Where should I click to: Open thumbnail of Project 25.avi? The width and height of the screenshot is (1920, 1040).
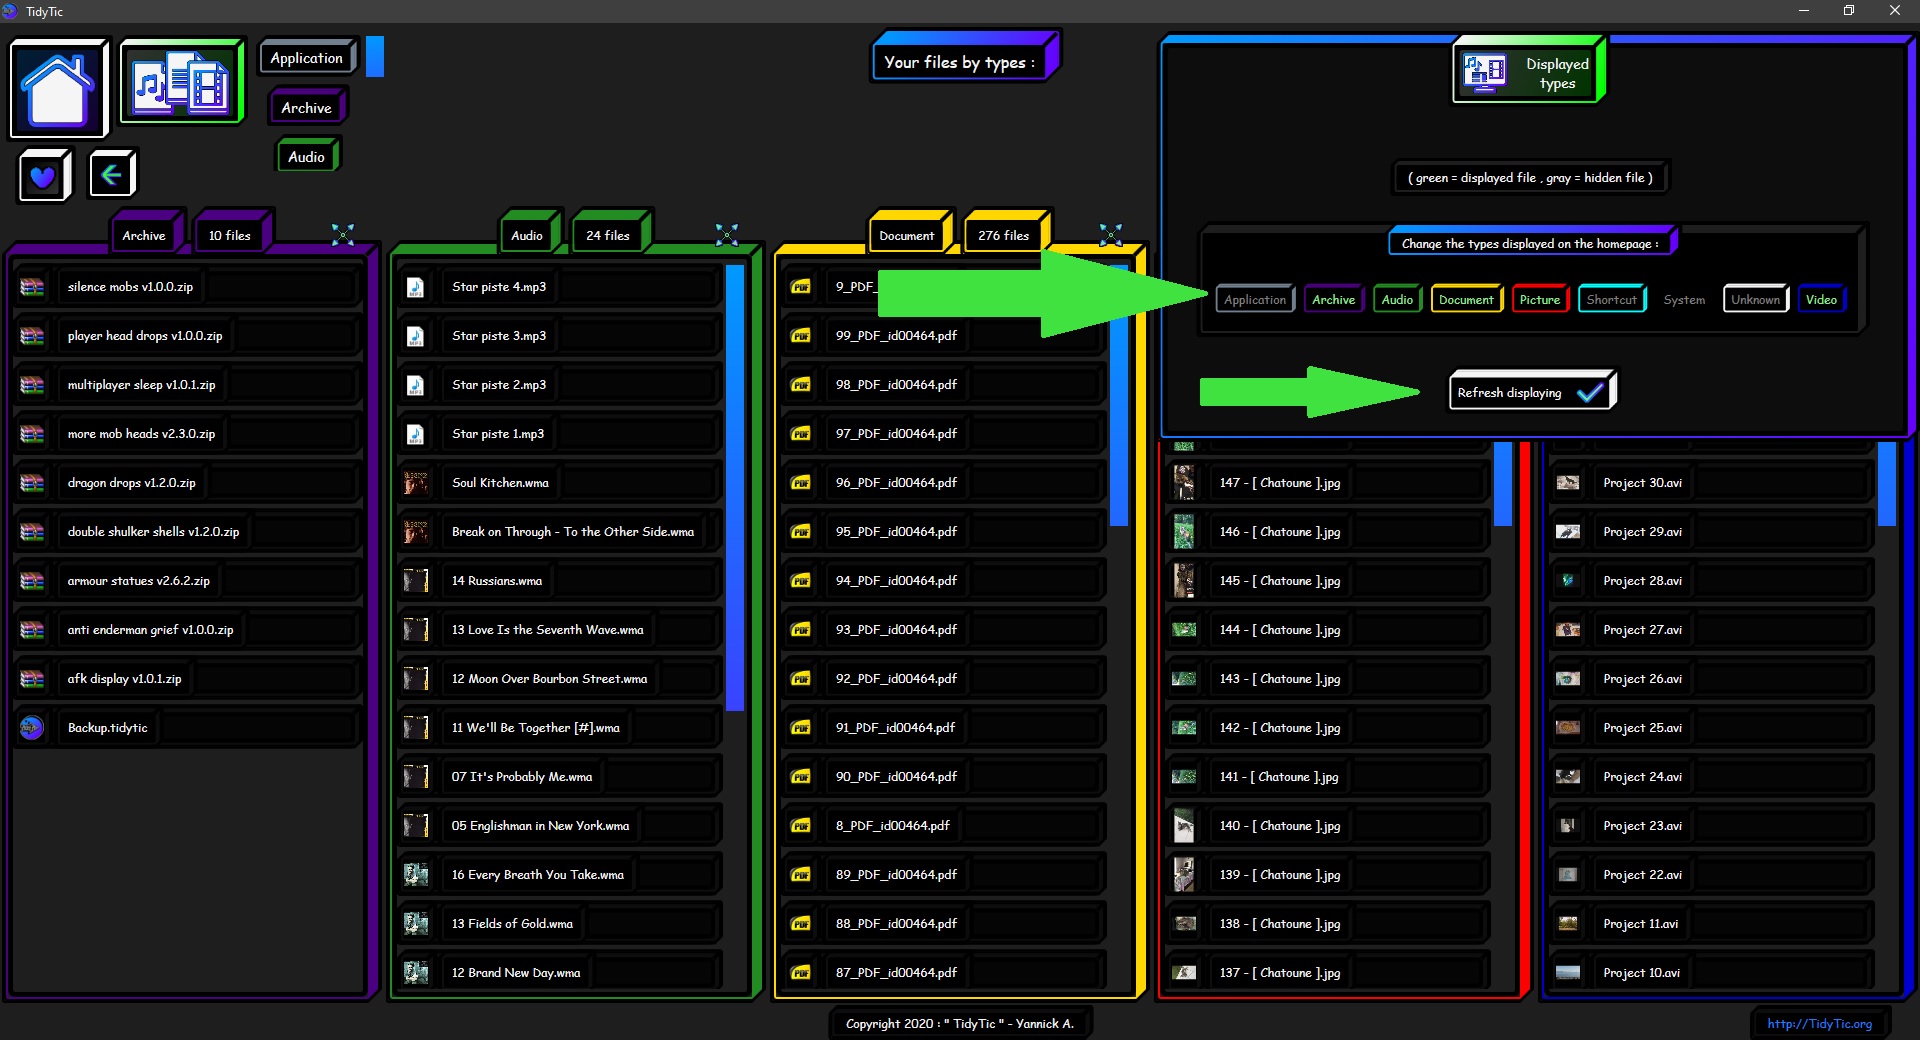coord(1568,728)
